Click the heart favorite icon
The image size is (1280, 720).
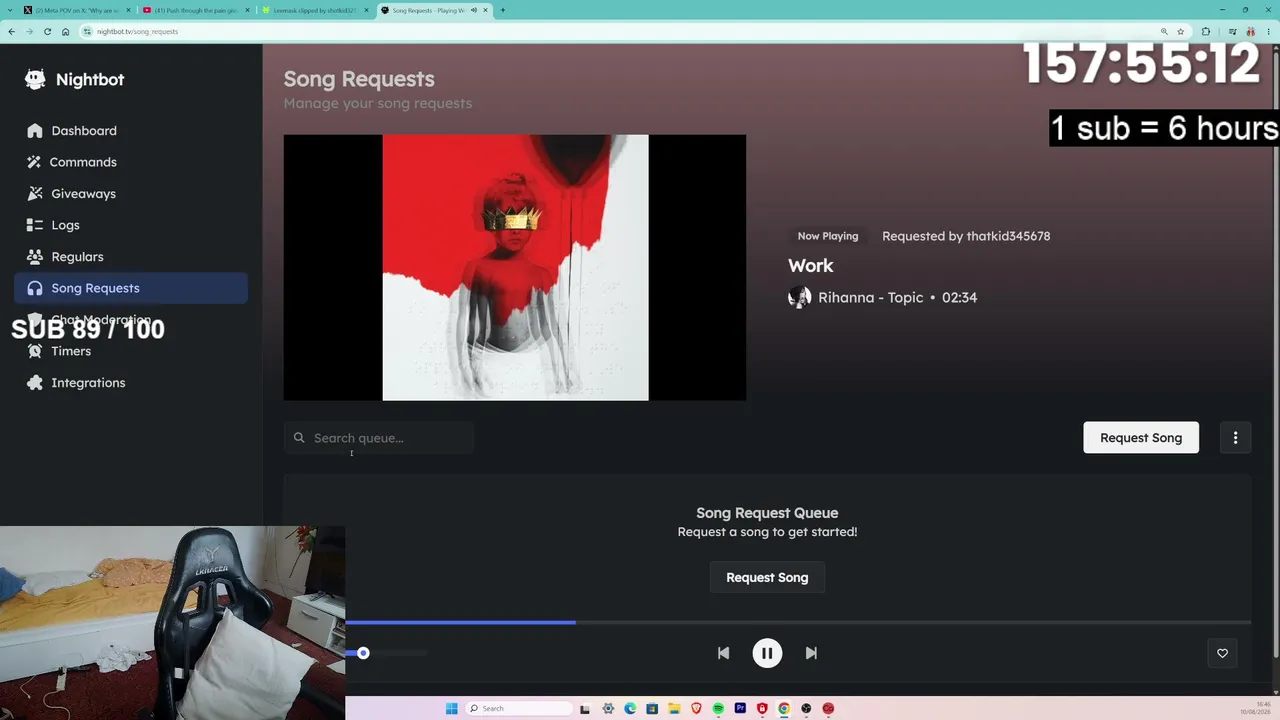click(1222, 653)
